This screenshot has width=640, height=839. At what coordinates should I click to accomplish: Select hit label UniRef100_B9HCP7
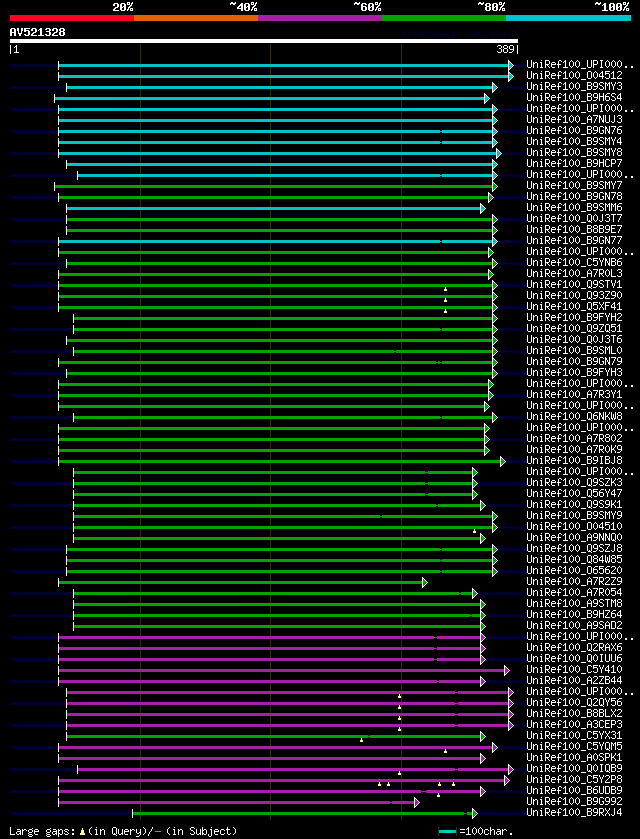click(x=574, y=163)
